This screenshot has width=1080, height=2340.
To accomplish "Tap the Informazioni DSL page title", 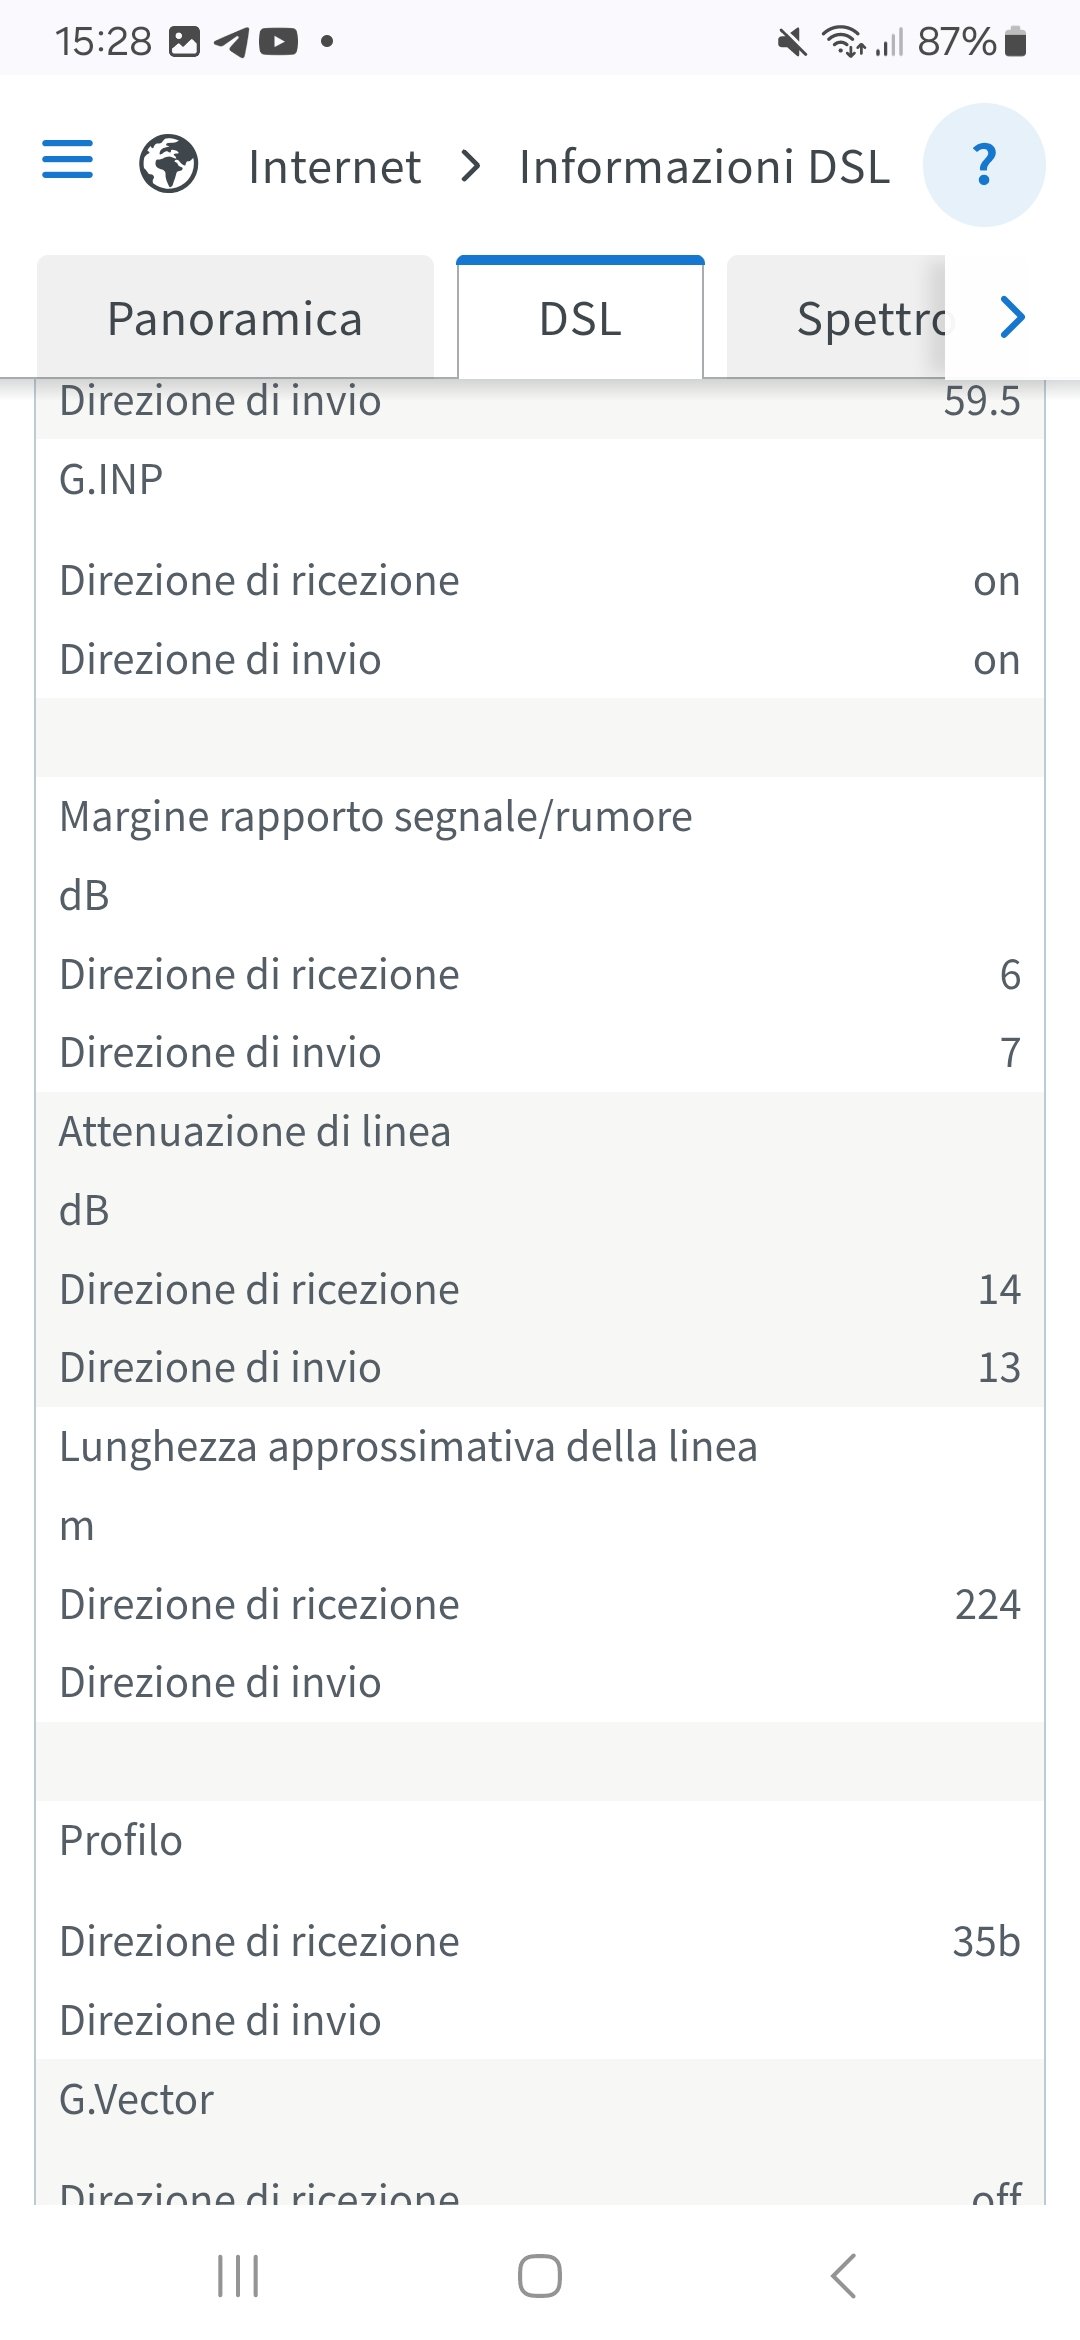I will (x=704, y=167).
